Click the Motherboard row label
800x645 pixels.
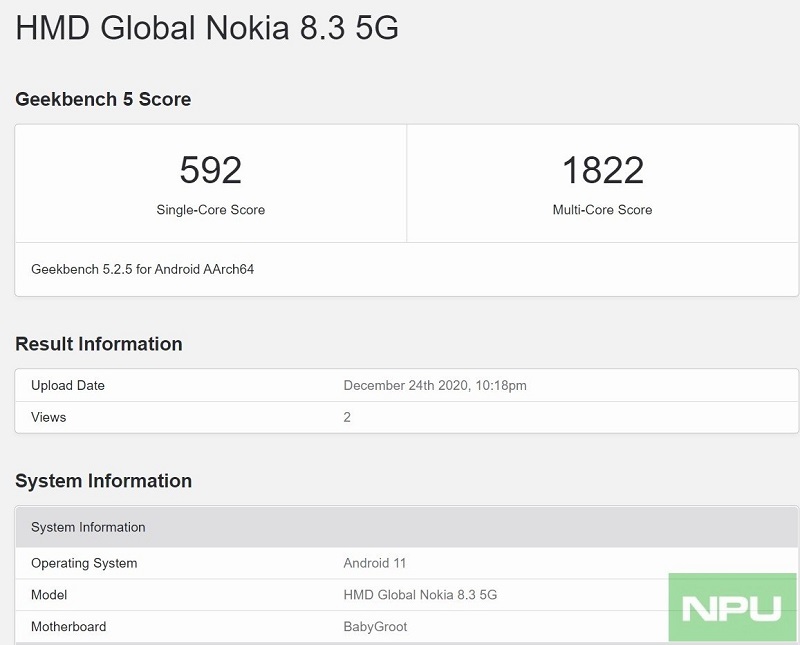coord(68,627)
